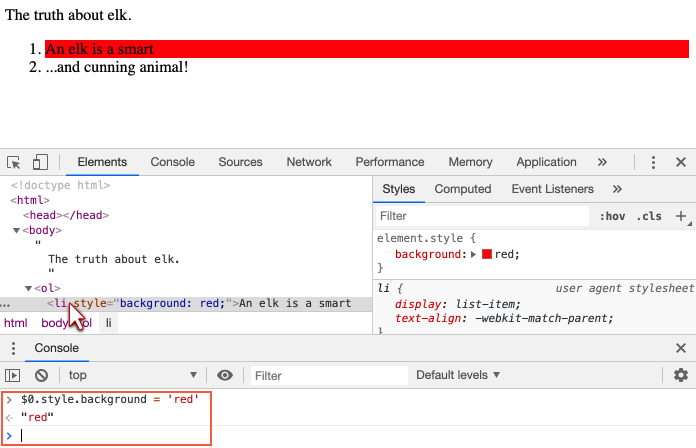Image resolution: width=696 pixels, height=448 pixels.
Task: Toggle the device toolbar icon
Action: (41, 162)
